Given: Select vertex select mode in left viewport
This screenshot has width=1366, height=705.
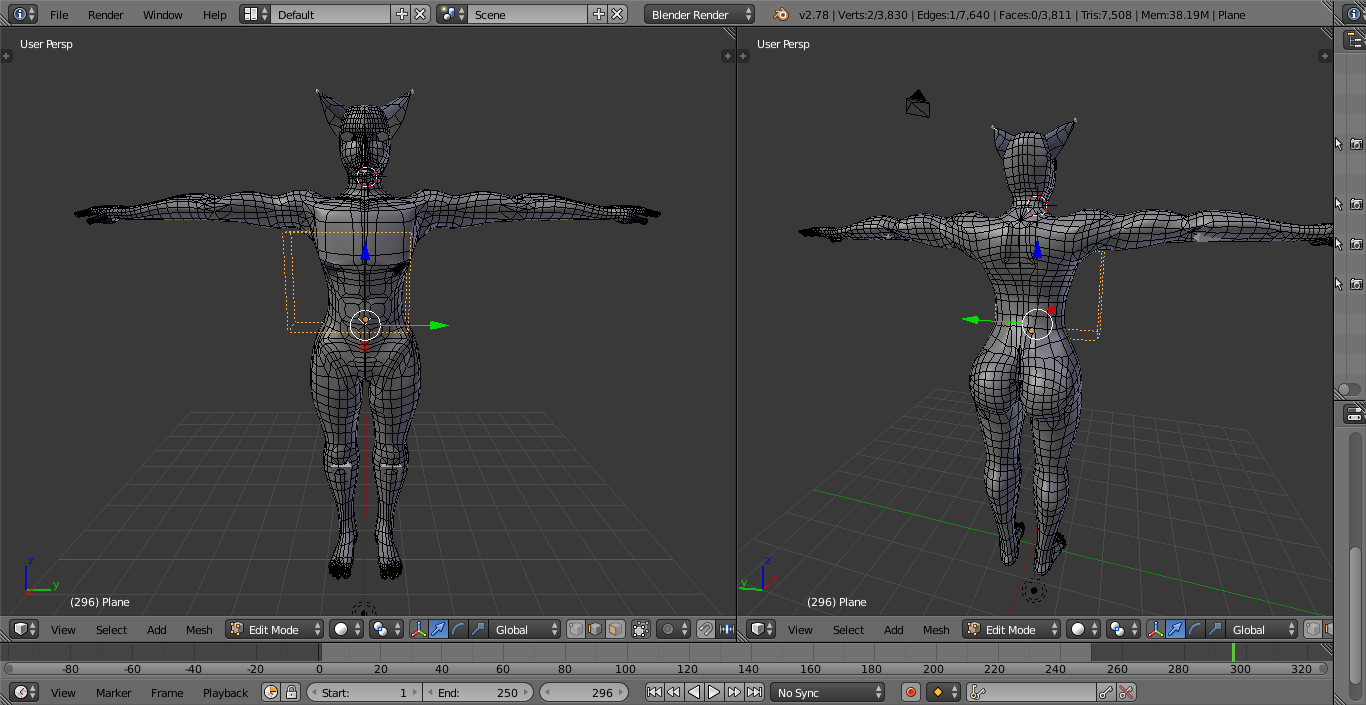Looking at the screenshot, I should [576, 629].
